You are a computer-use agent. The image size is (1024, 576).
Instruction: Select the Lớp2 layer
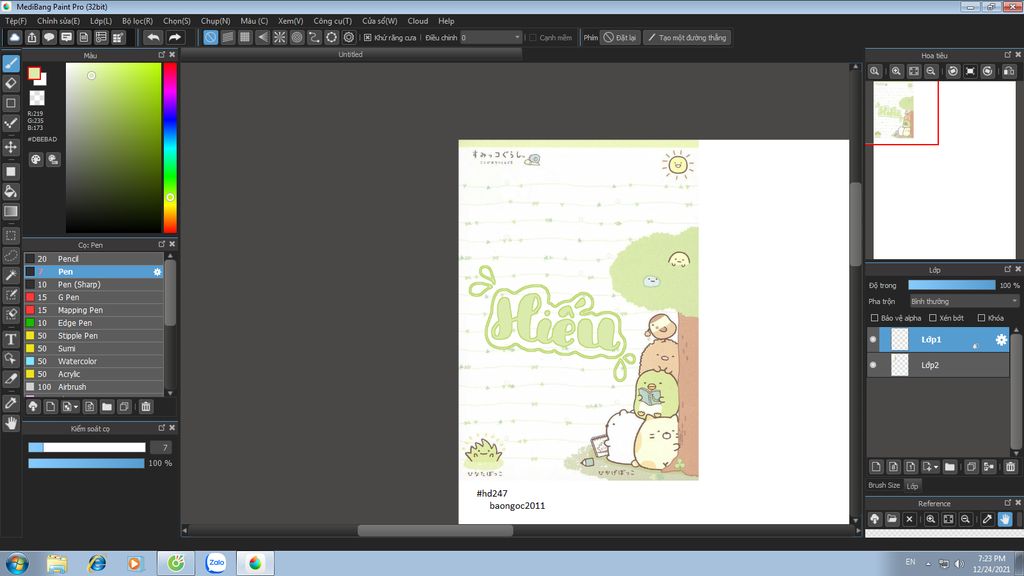938,365
